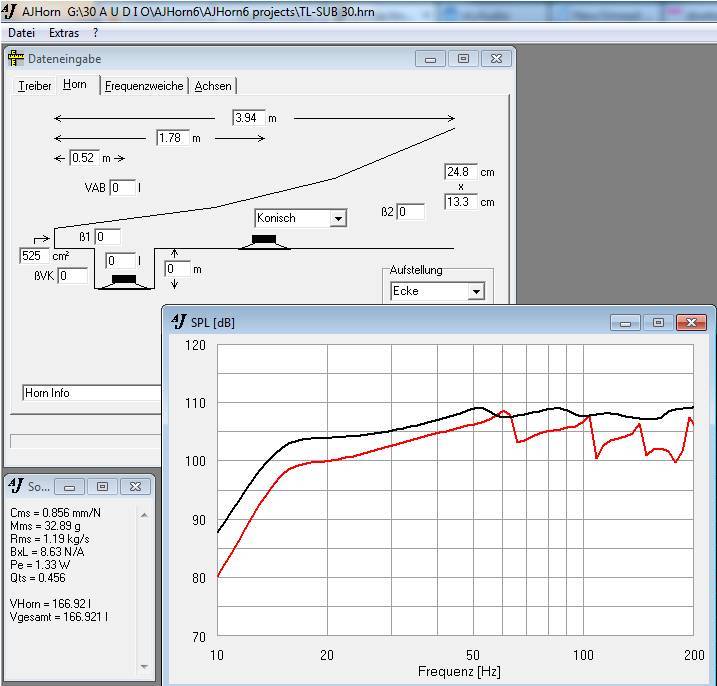Click the Horn Info text field
Viewport: 717px width, 686px height.
[x=90, y=393]
